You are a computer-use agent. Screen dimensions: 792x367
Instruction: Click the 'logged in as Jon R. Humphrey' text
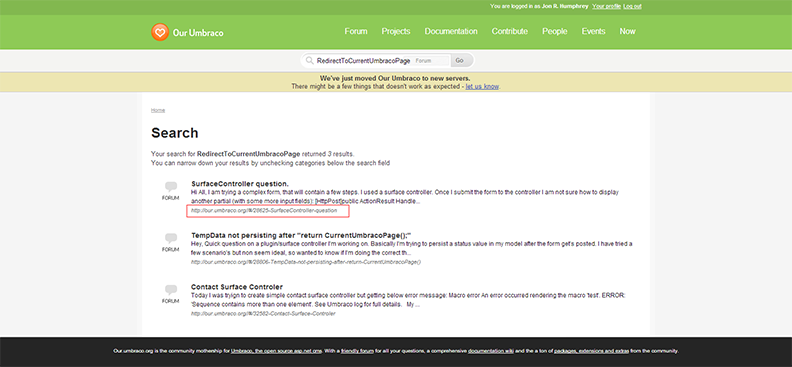pos(539,6)
